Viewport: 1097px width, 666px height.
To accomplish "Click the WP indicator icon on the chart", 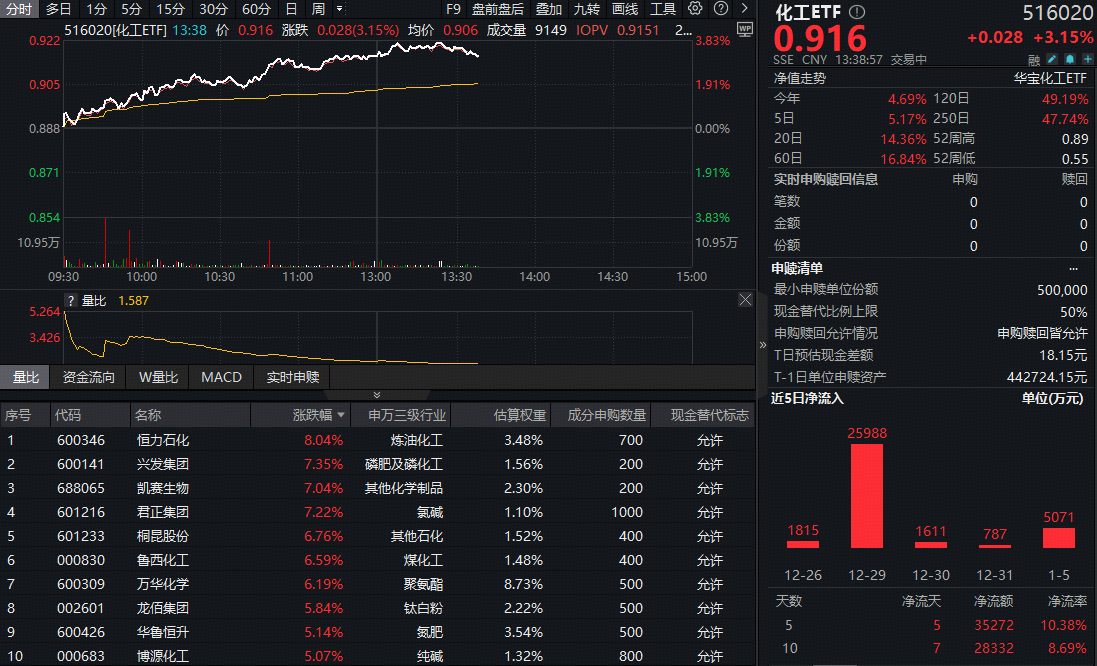I will (x=745, y=30).
